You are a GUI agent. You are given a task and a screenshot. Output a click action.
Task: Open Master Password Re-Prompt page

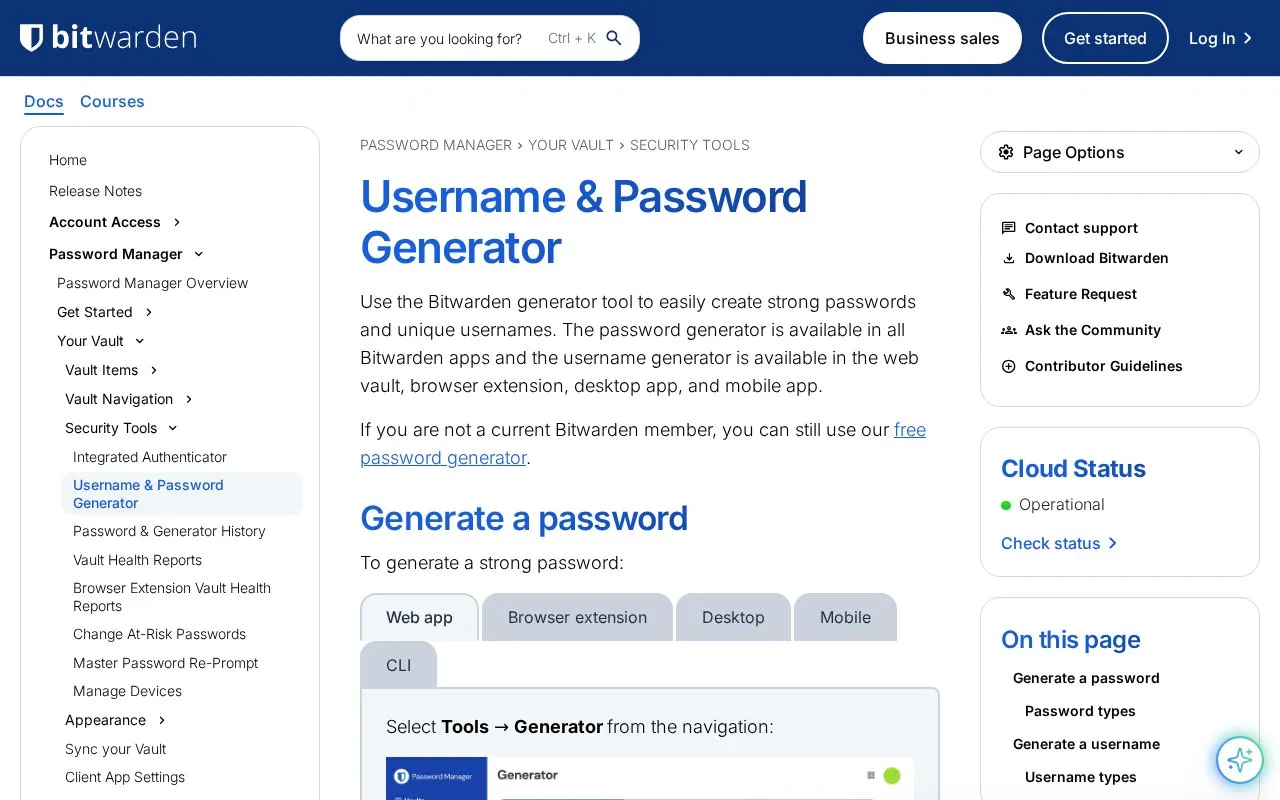pyautogui.click(x=165, y=663)
